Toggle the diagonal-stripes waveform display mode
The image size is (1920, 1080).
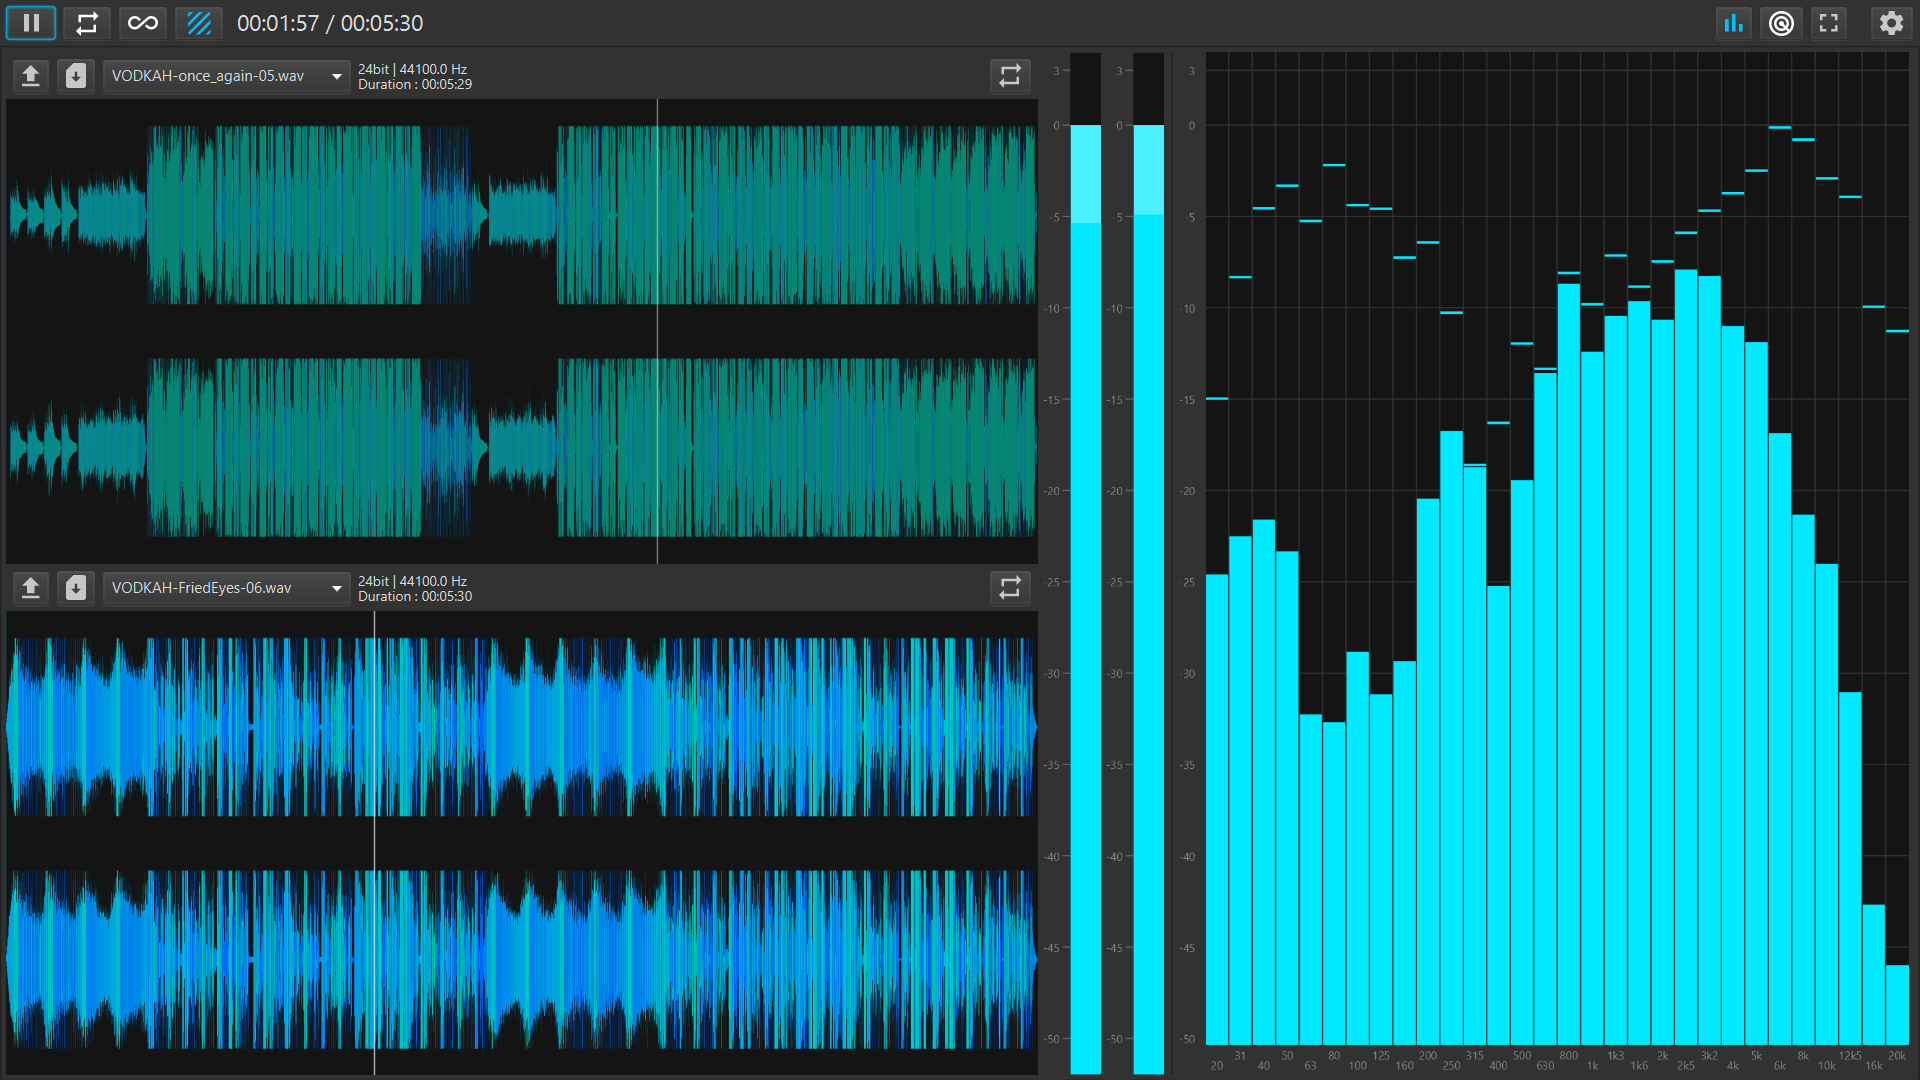pos(199,23)
